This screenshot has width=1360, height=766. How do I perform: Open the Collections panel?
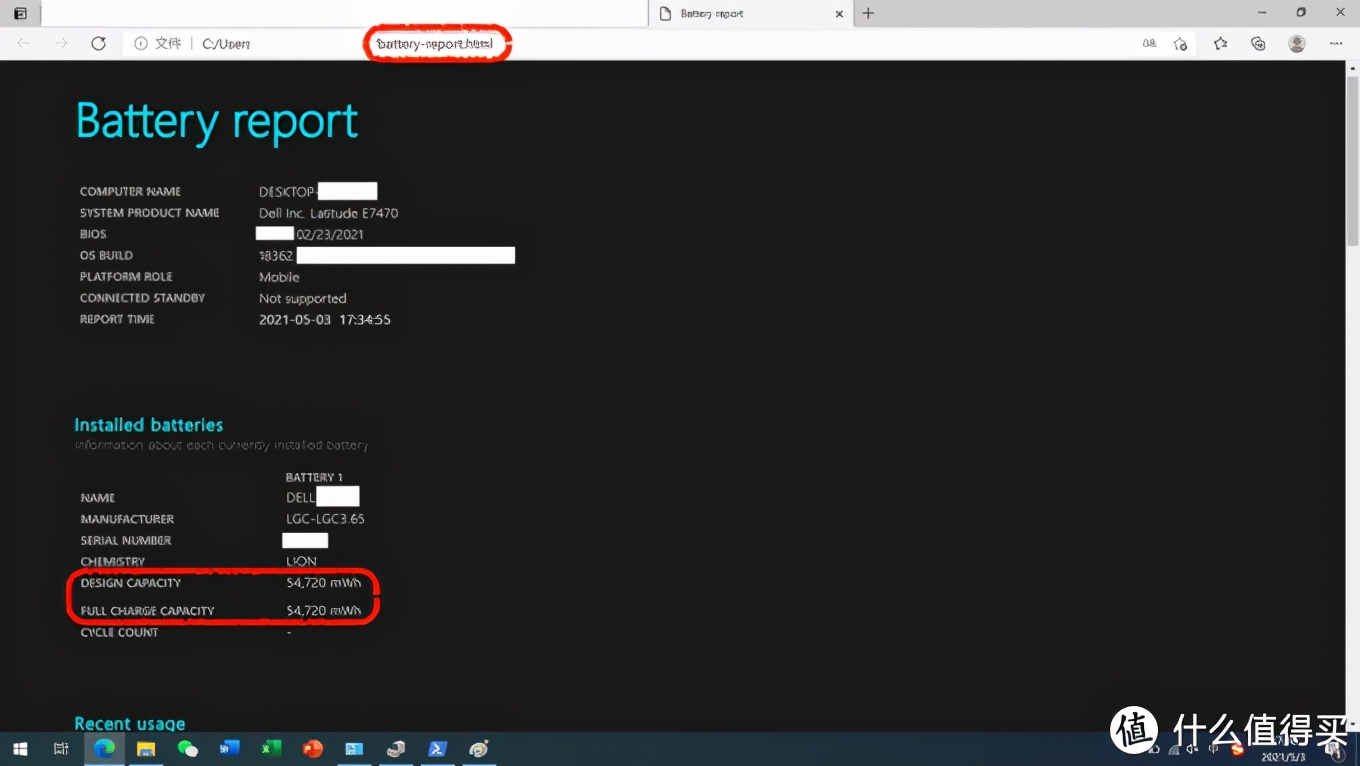(x=1258, y=43)
